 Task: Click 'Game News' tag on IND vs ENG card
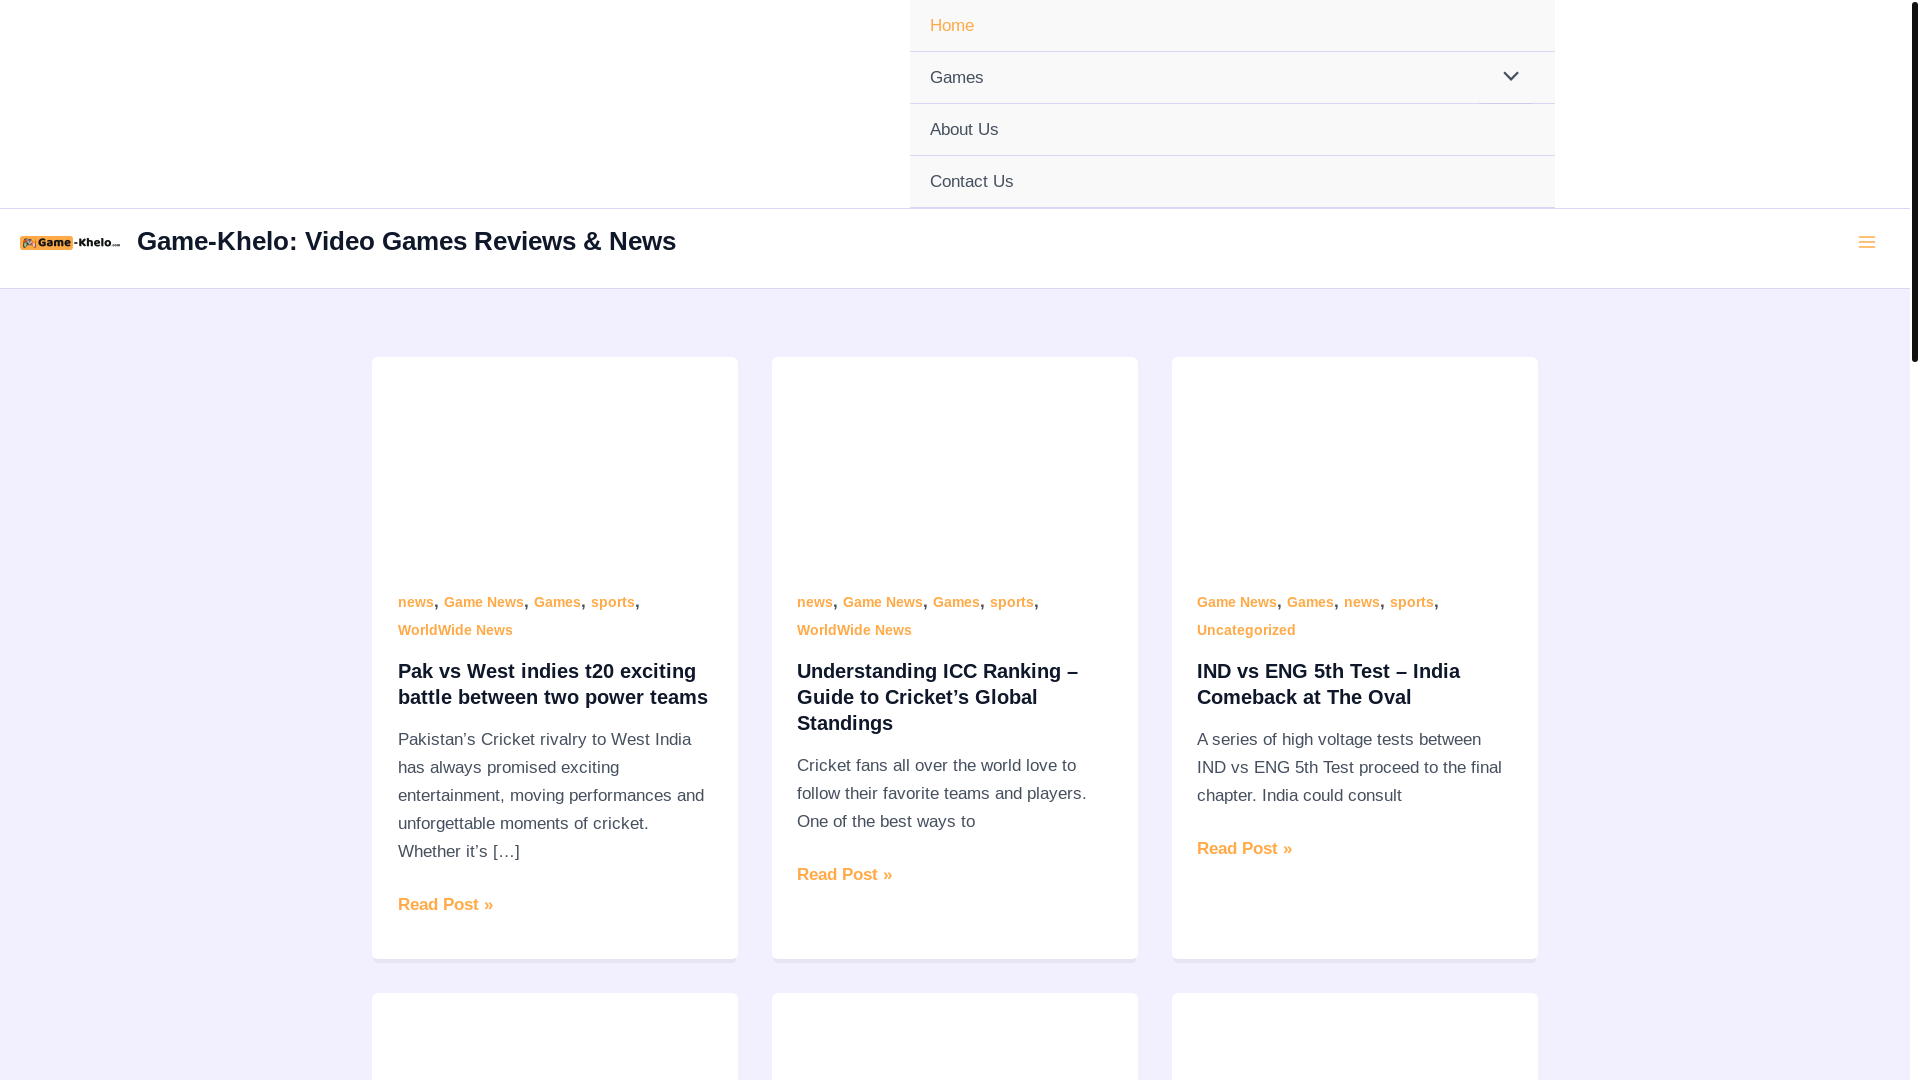1237,602
